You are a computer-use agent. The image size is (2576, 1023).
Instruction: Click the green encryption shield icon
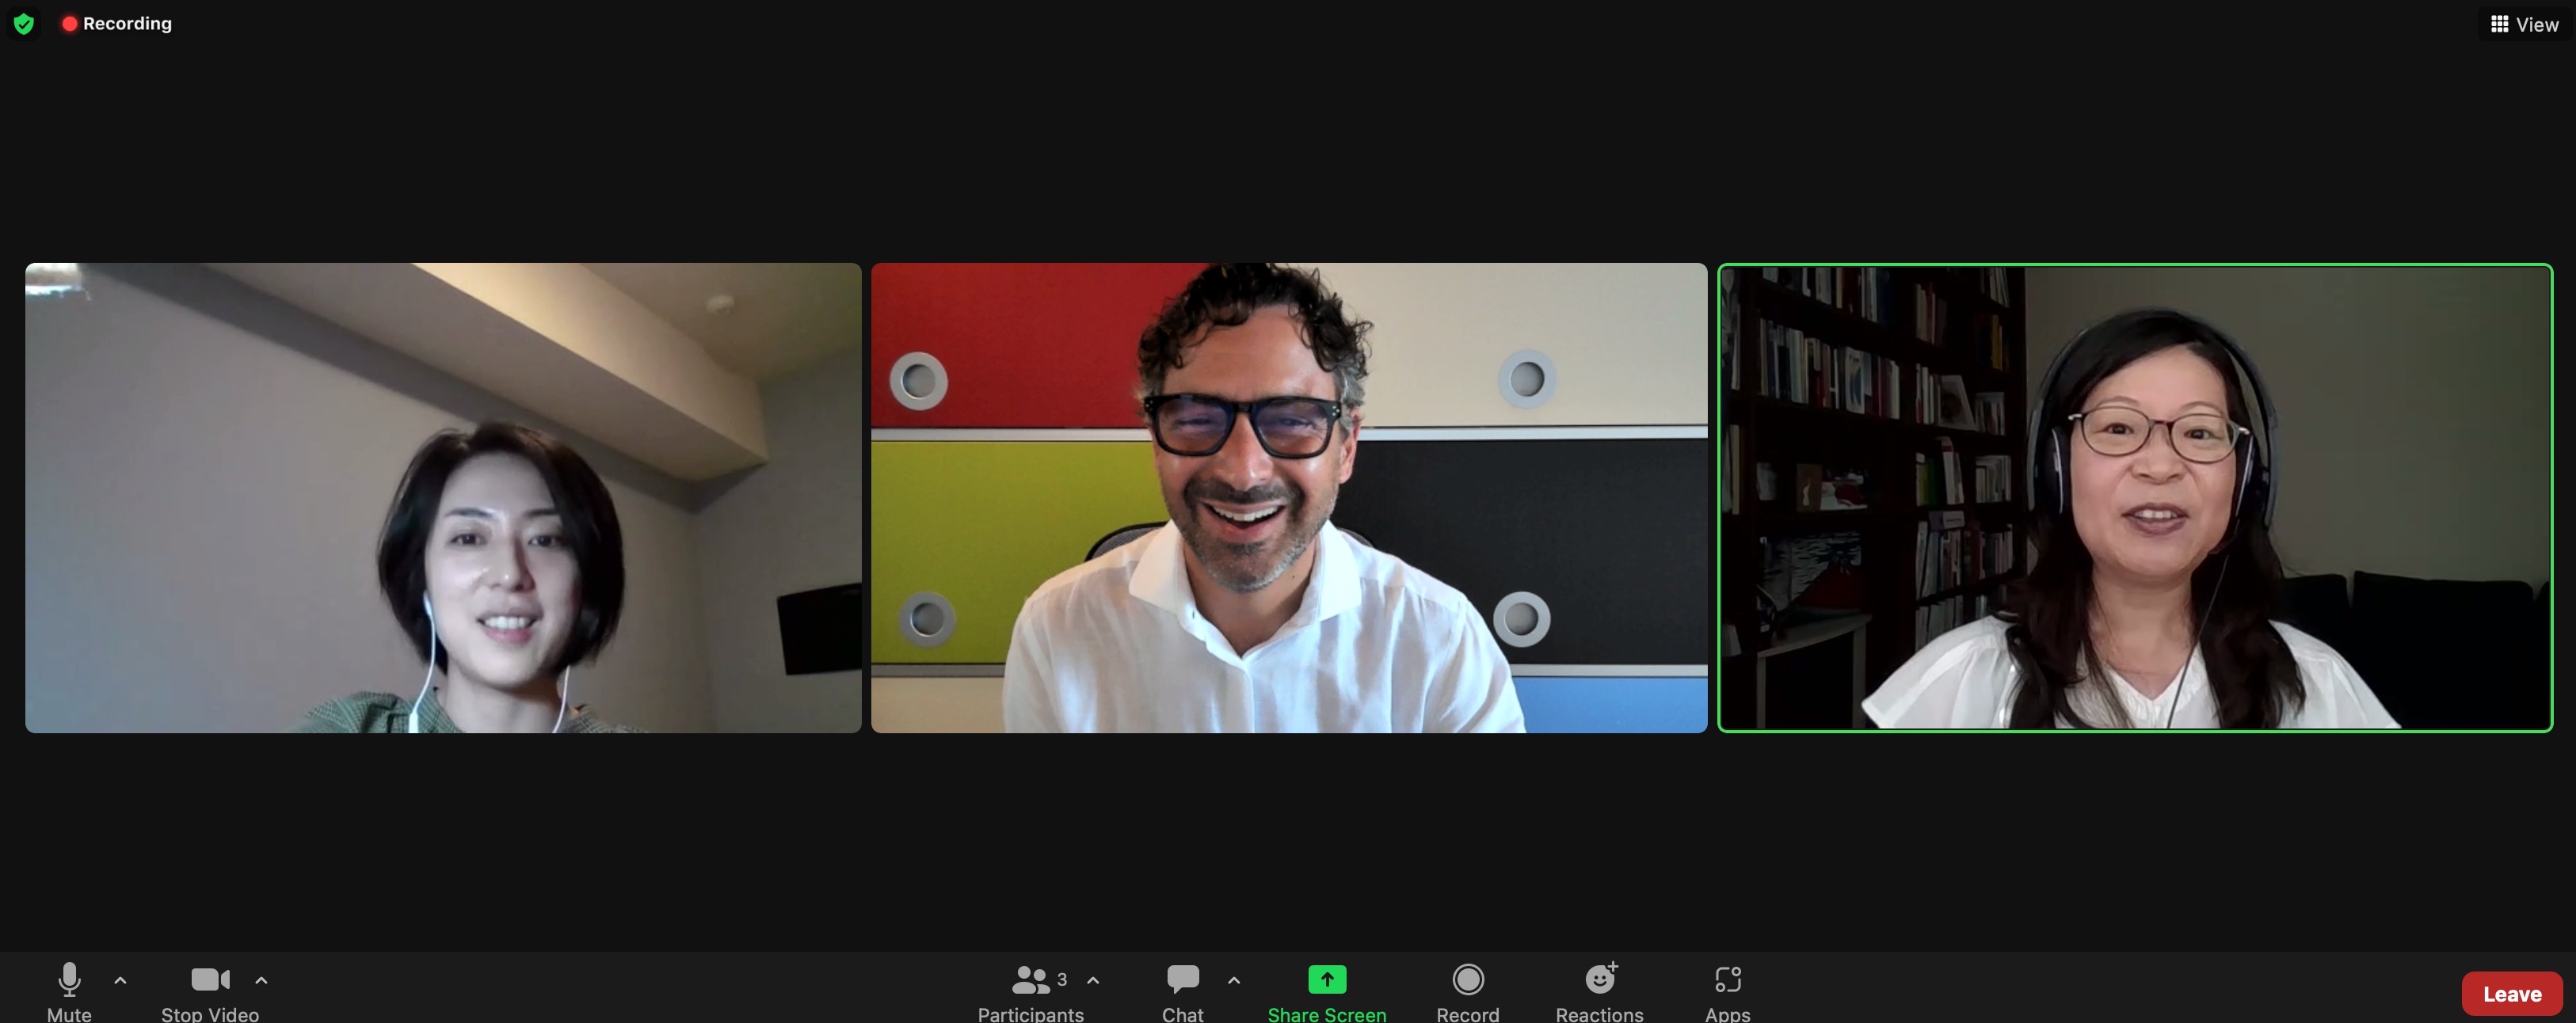point(24,24)
